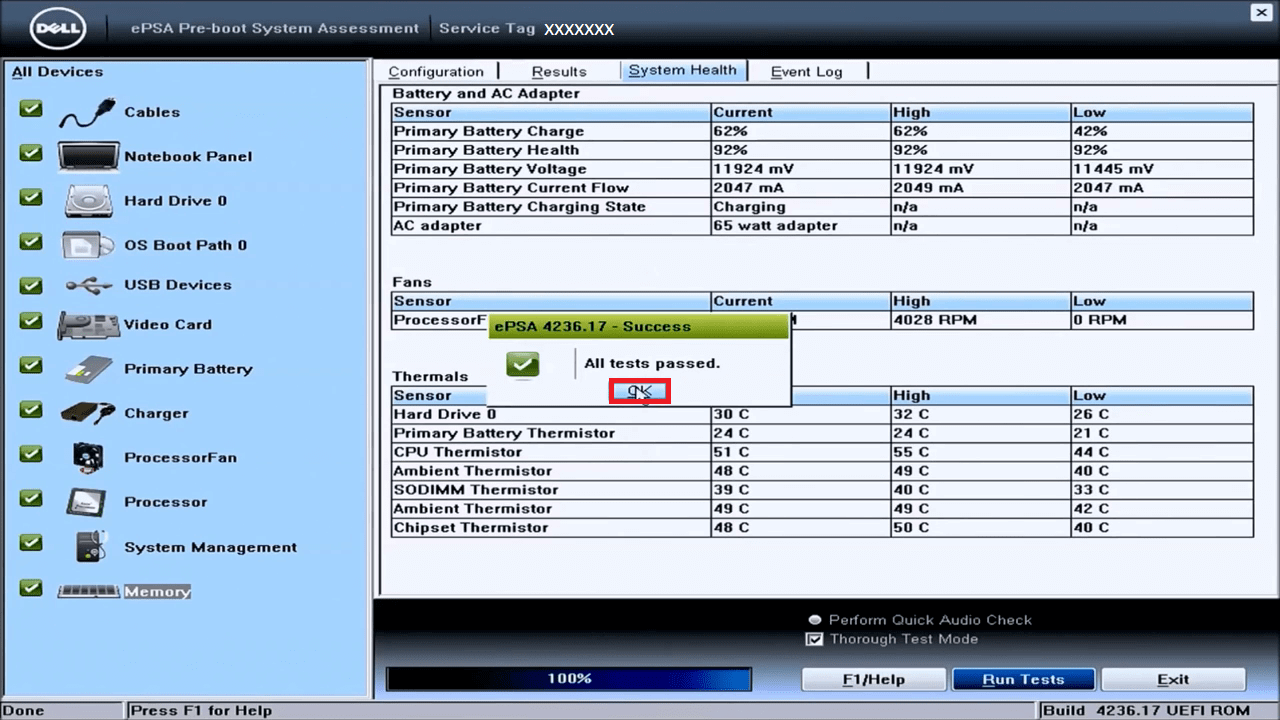Click the F1/Help button
1280x720 pixels.
(873, 680)
